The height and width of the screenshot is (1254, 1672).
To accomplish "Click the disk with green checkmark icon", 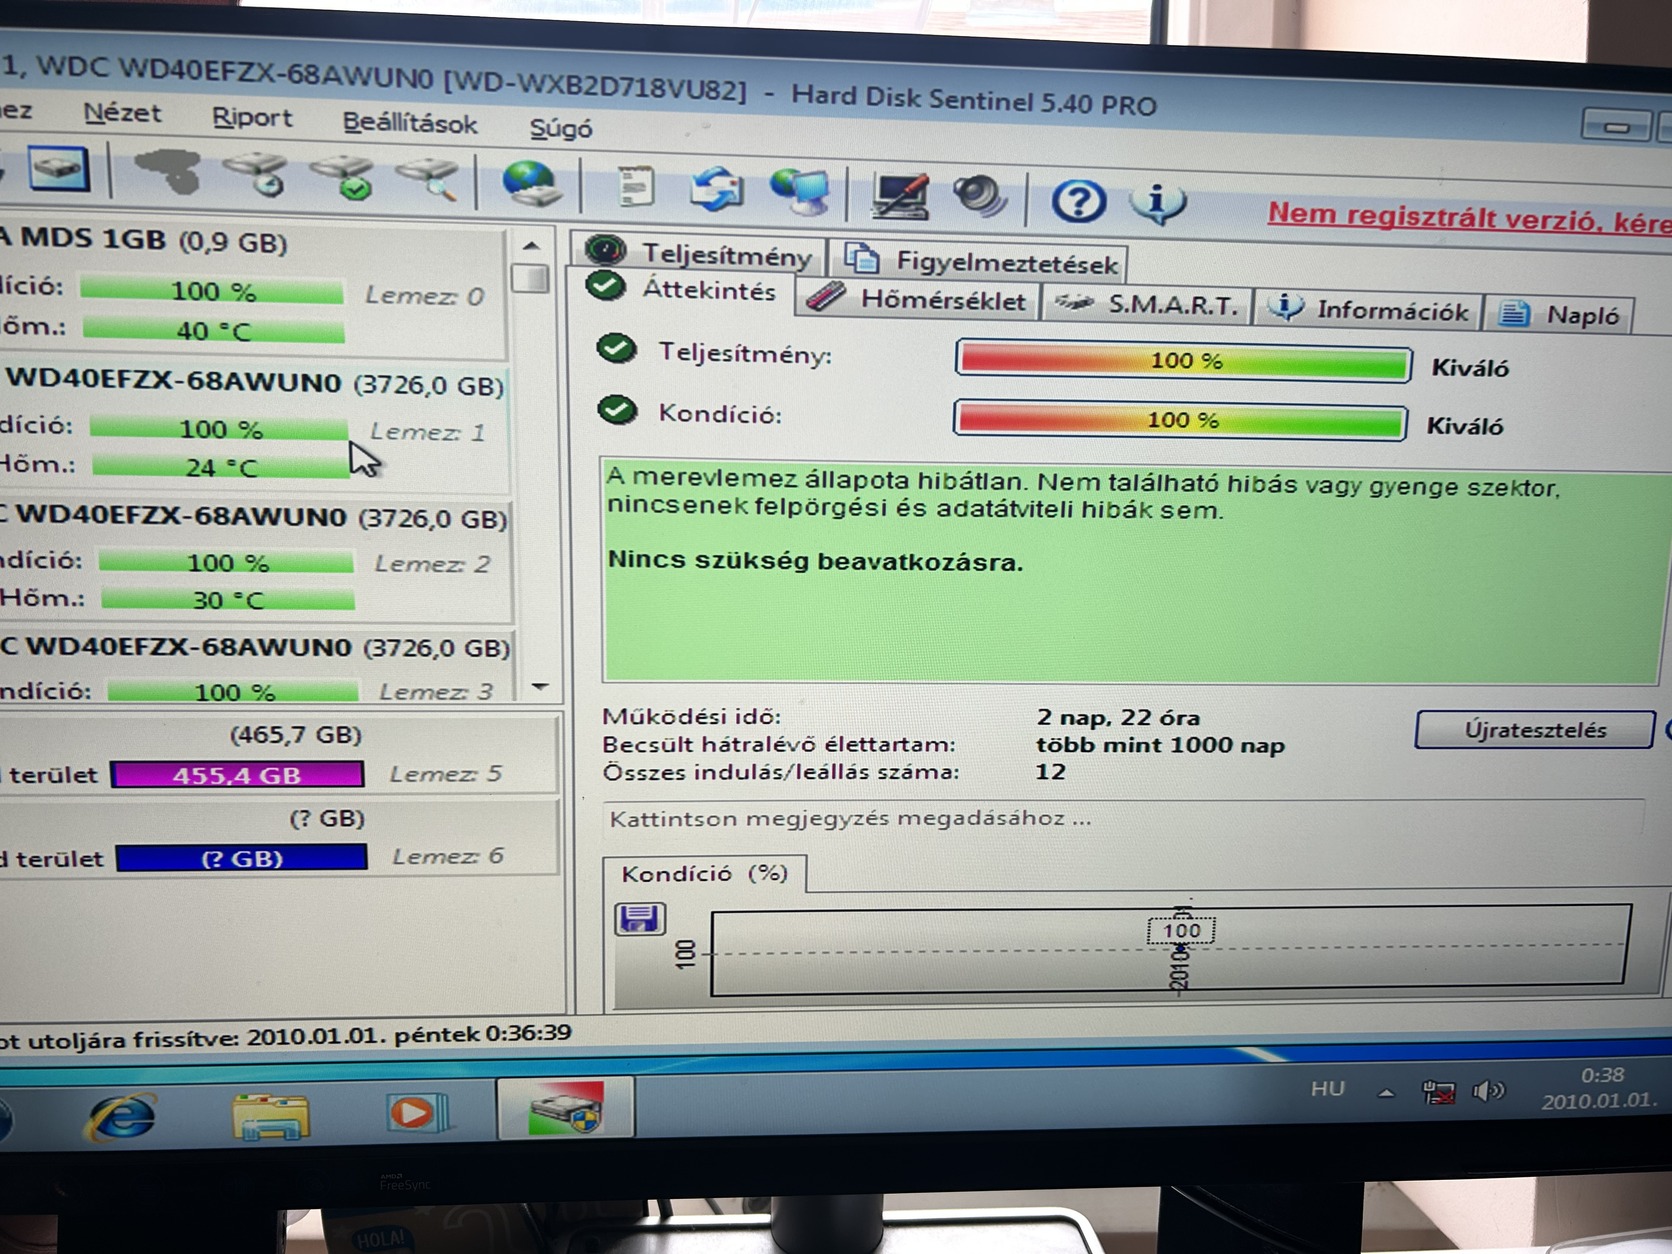I will pos(343,177).
